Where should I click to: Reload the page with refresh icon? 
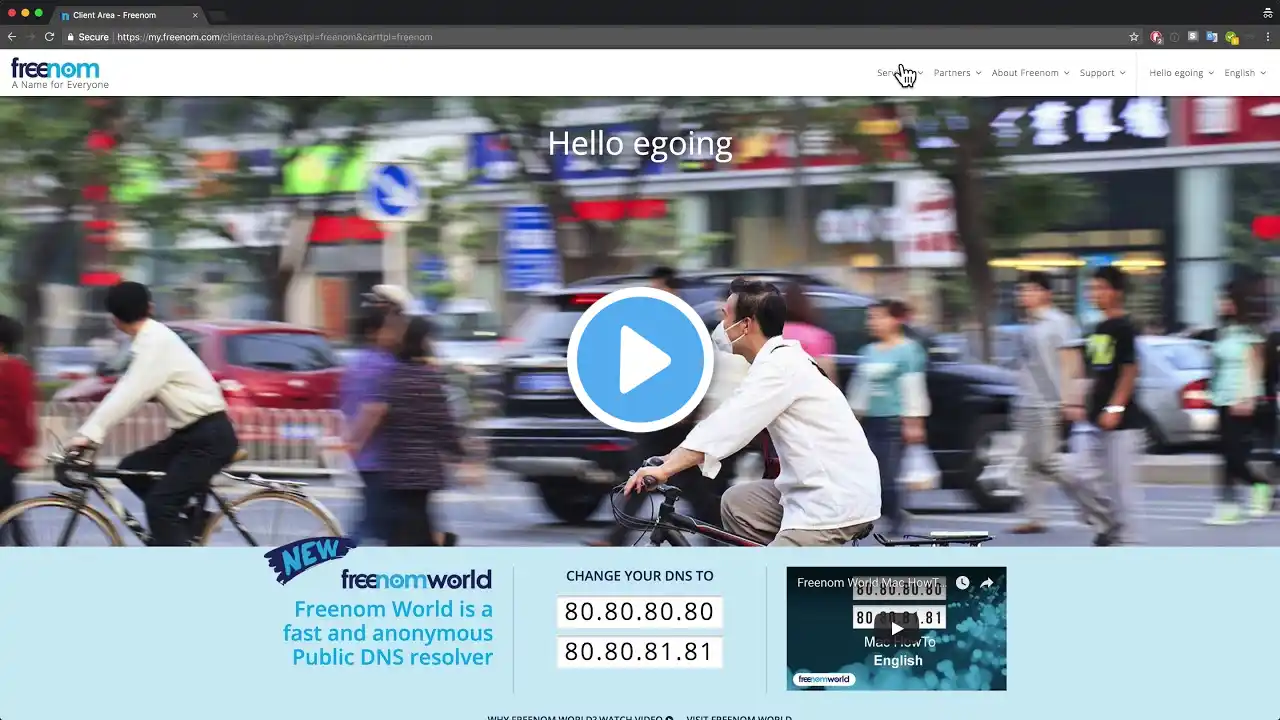[49, 37]
